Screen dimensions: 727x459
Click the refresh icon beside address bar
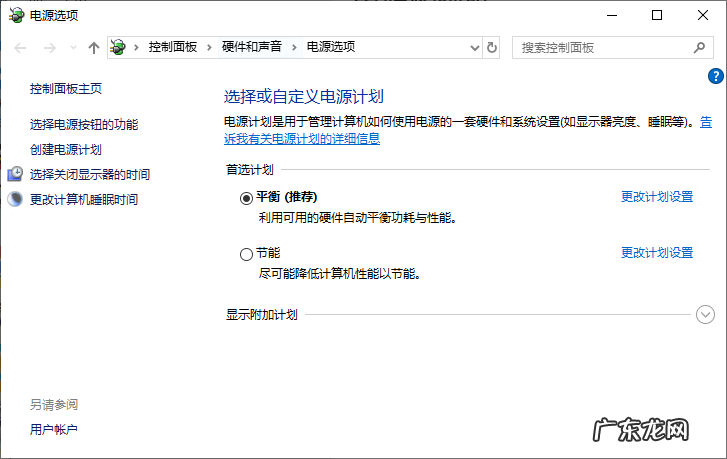coord(491,47)
